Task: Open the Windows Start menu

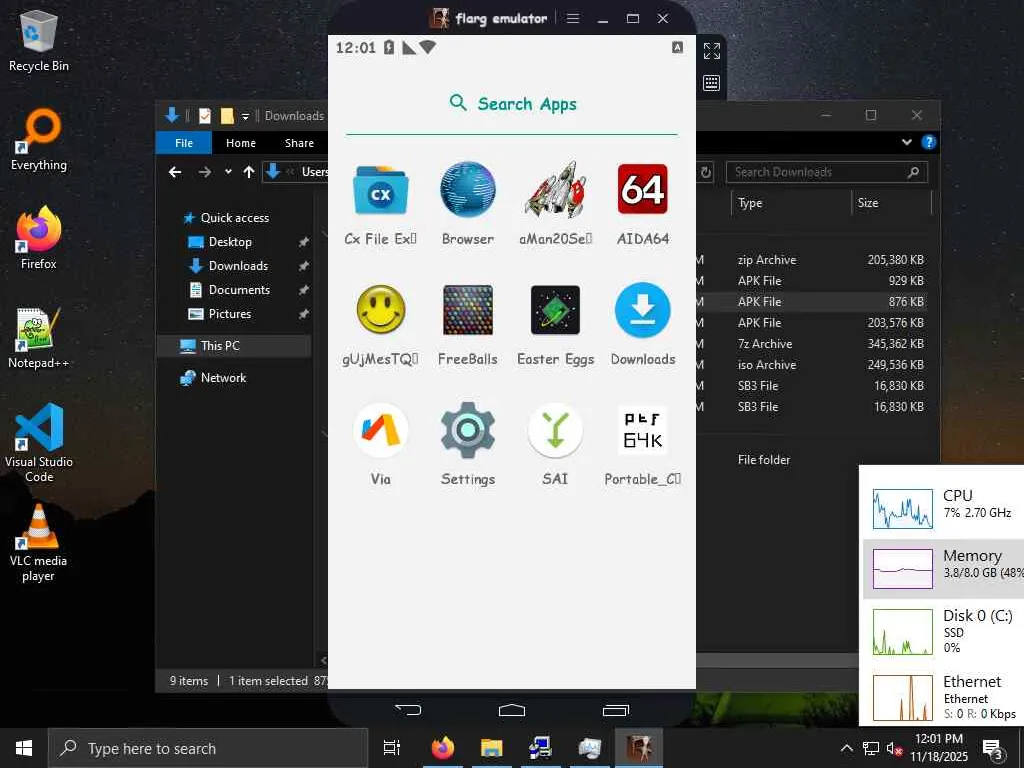Action: [24, 748]
